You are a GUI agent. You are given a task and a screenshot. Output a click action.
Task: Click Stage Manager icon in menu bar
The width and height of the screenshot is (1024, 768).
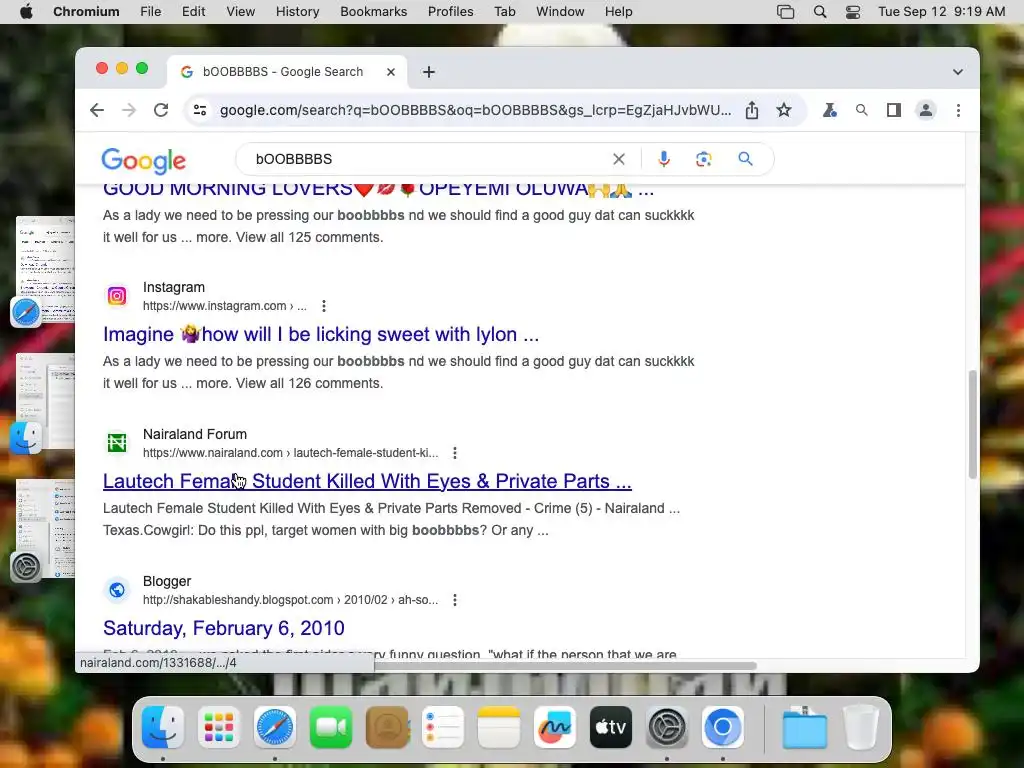click(x=786, y=12)
